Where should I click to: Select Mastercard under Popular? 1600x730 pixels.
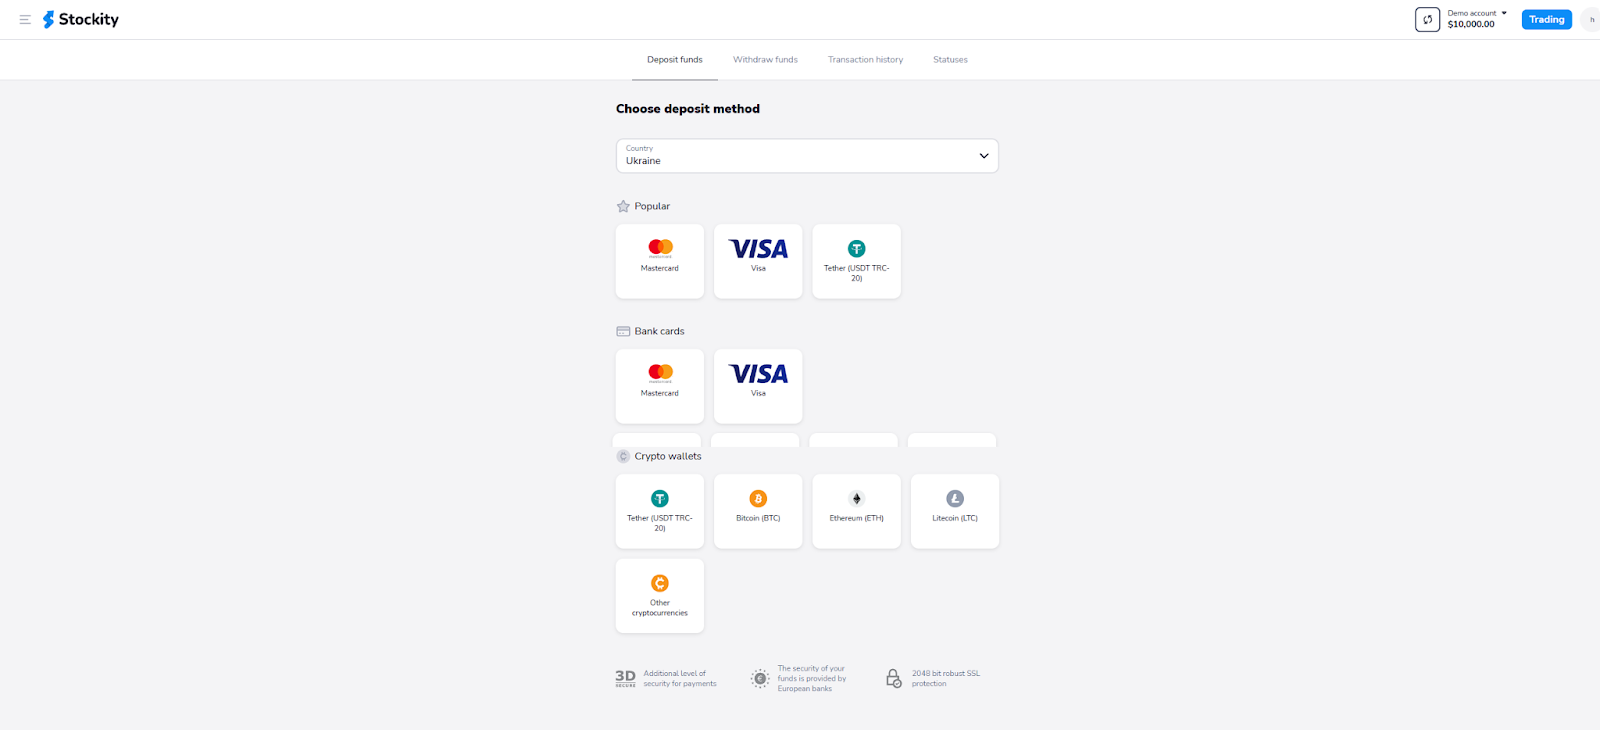tap(660, 261)
